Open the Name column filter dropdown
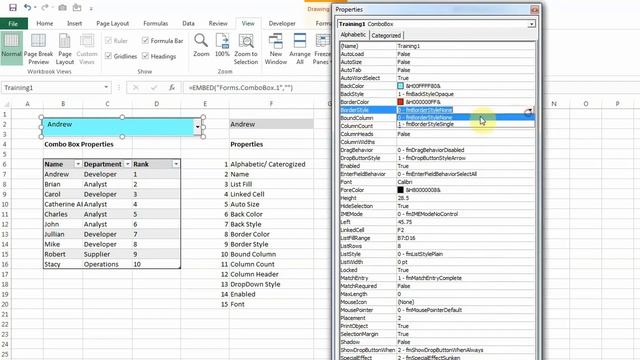Screen dimensions: 640x360 (x=78, y=164)
